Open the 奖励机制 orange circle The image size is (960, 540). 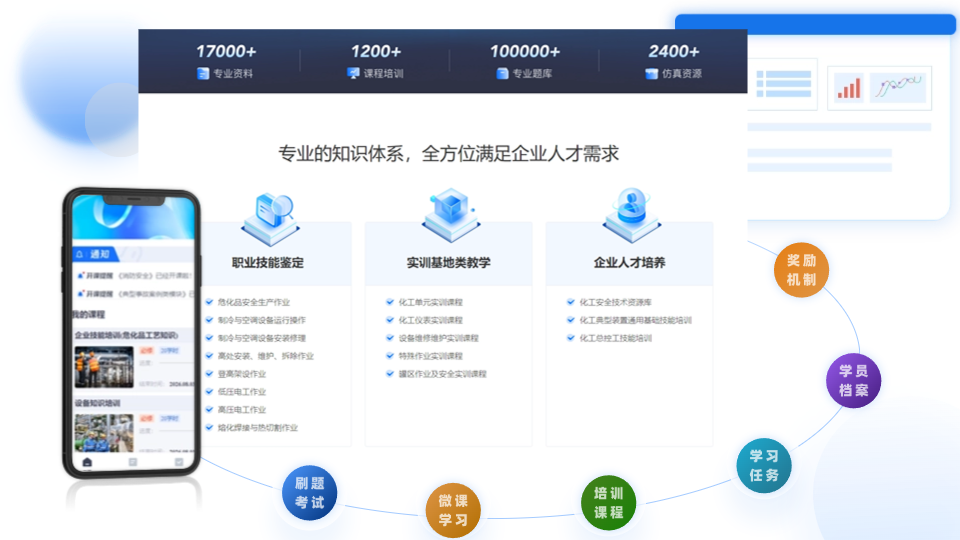(801, 269)
